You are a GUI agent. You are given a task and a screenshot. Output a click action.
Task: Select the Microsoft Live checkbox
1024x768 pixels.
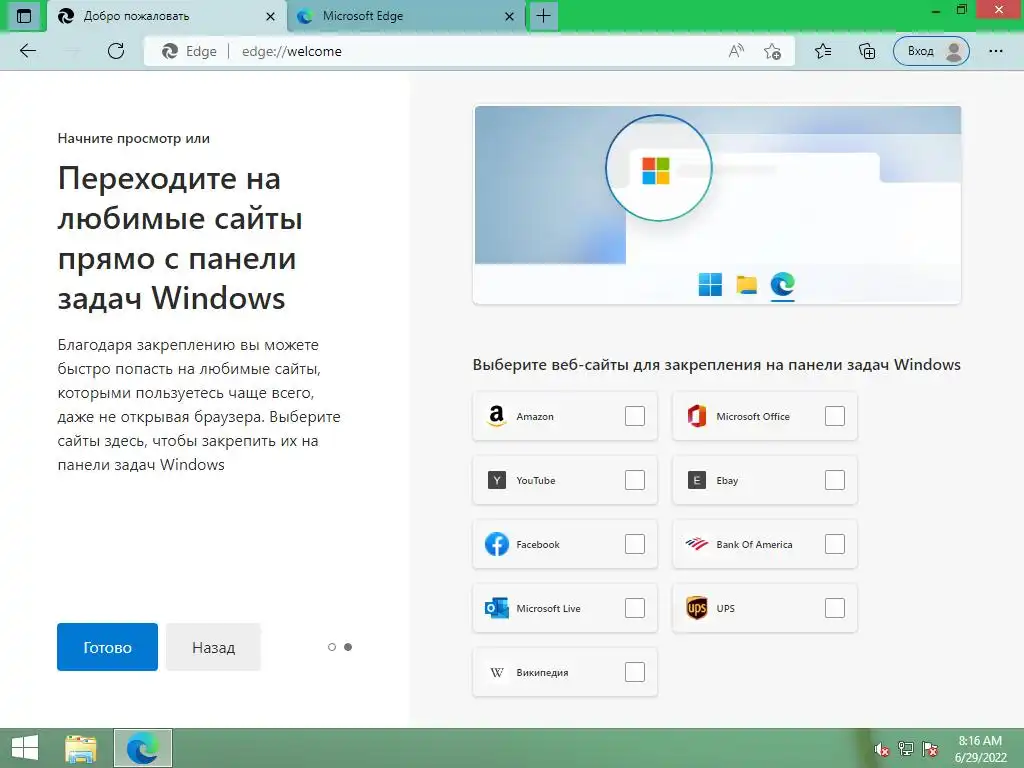pos(635,608)
